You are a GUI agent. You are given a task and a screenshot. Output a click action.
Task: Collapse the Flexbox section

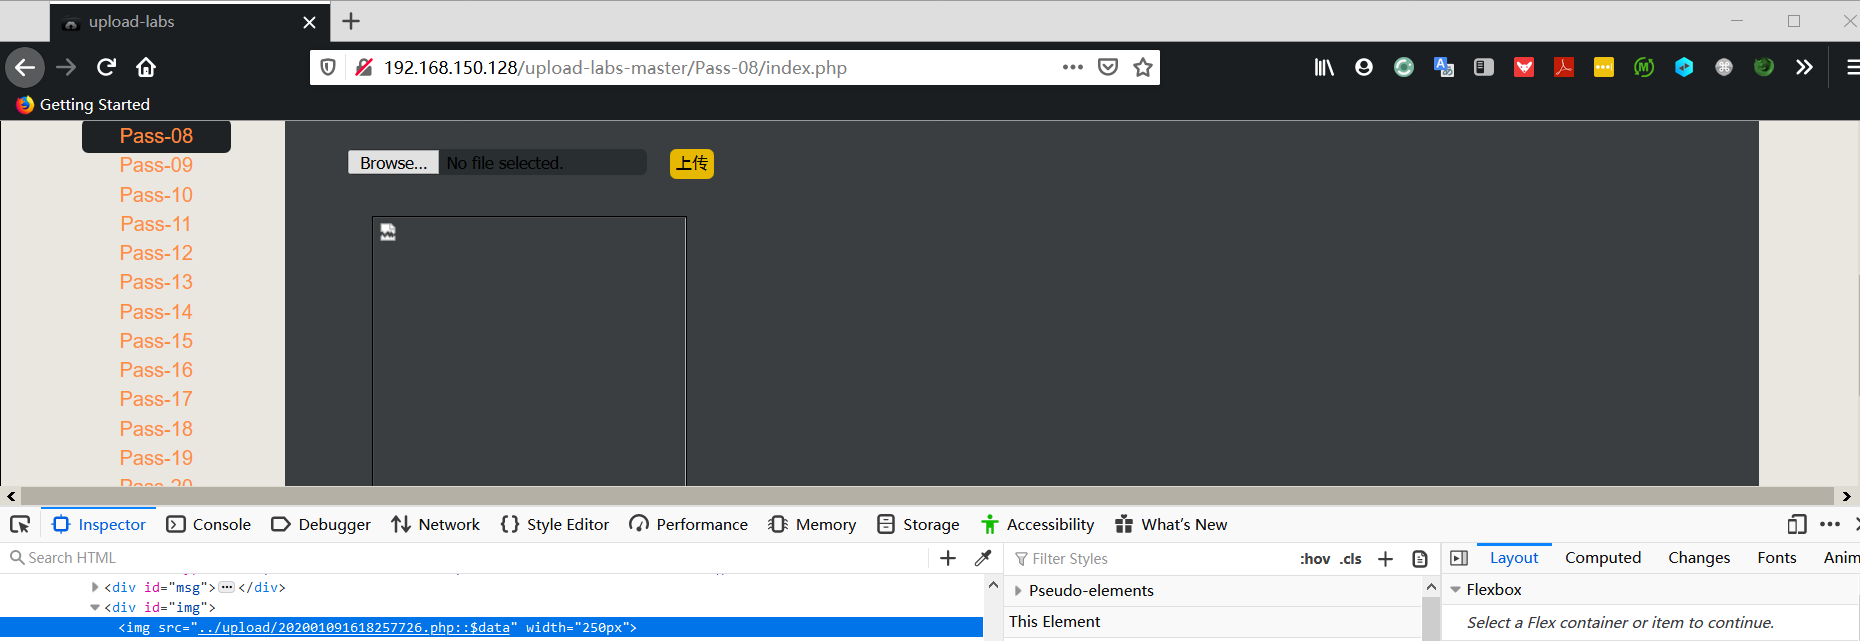pos(1455,590)
